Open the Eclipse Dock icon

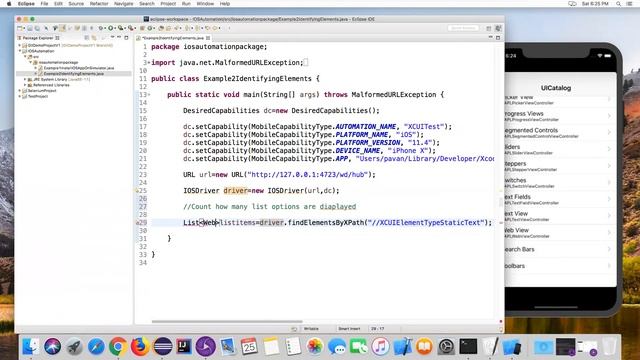[162, 347]
